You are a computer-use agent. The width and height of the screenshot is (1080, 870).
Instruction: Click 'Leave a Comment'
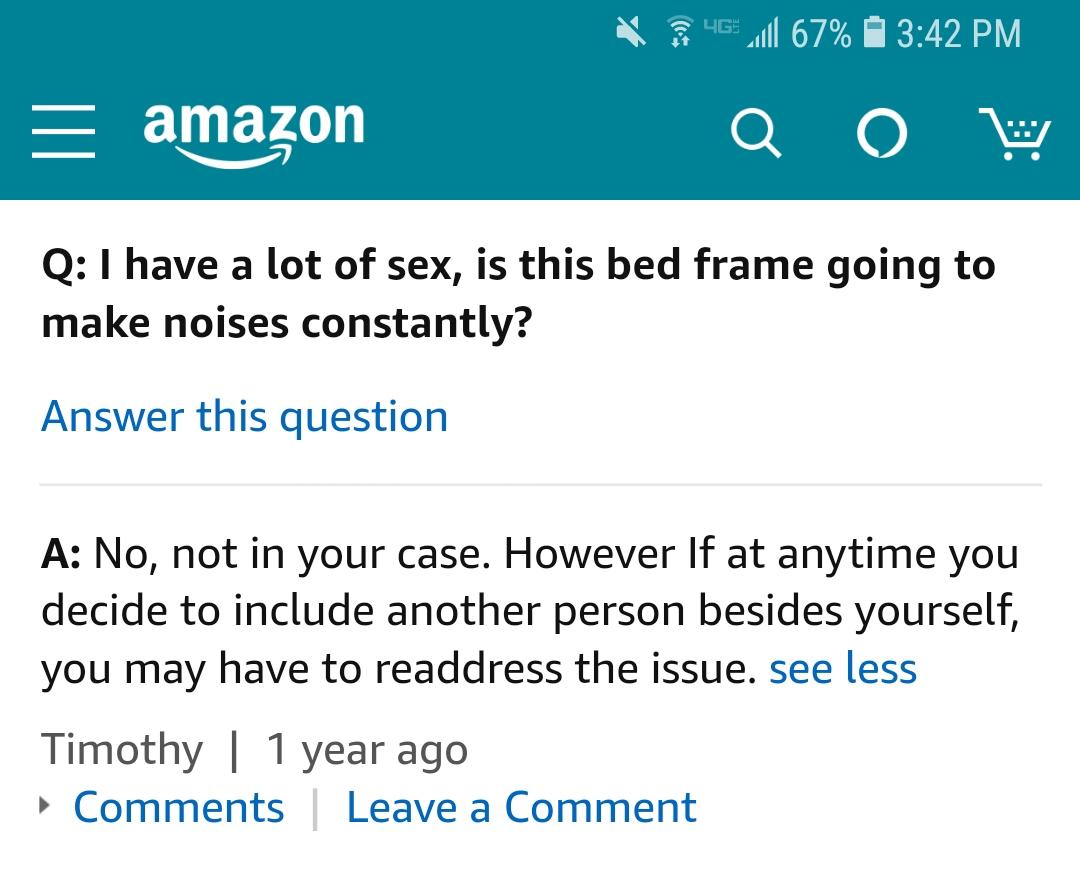tap(521, 807)
